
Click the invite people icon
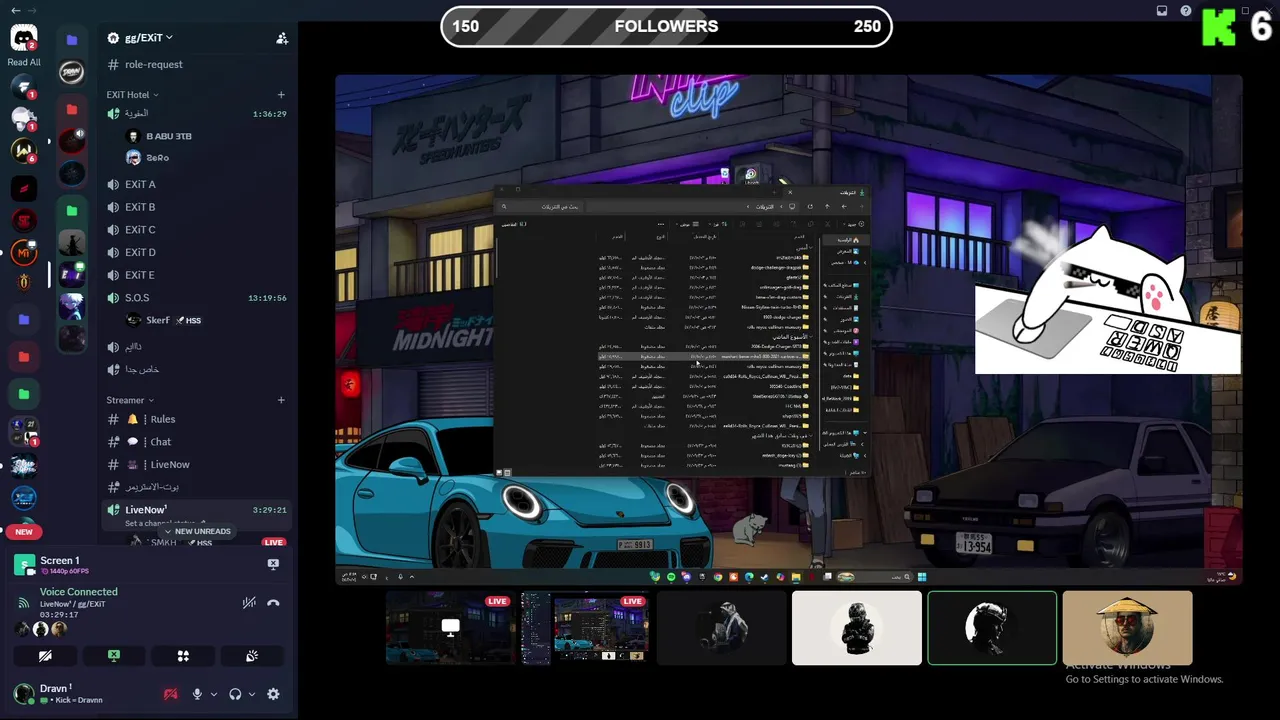tap(282, 38)
